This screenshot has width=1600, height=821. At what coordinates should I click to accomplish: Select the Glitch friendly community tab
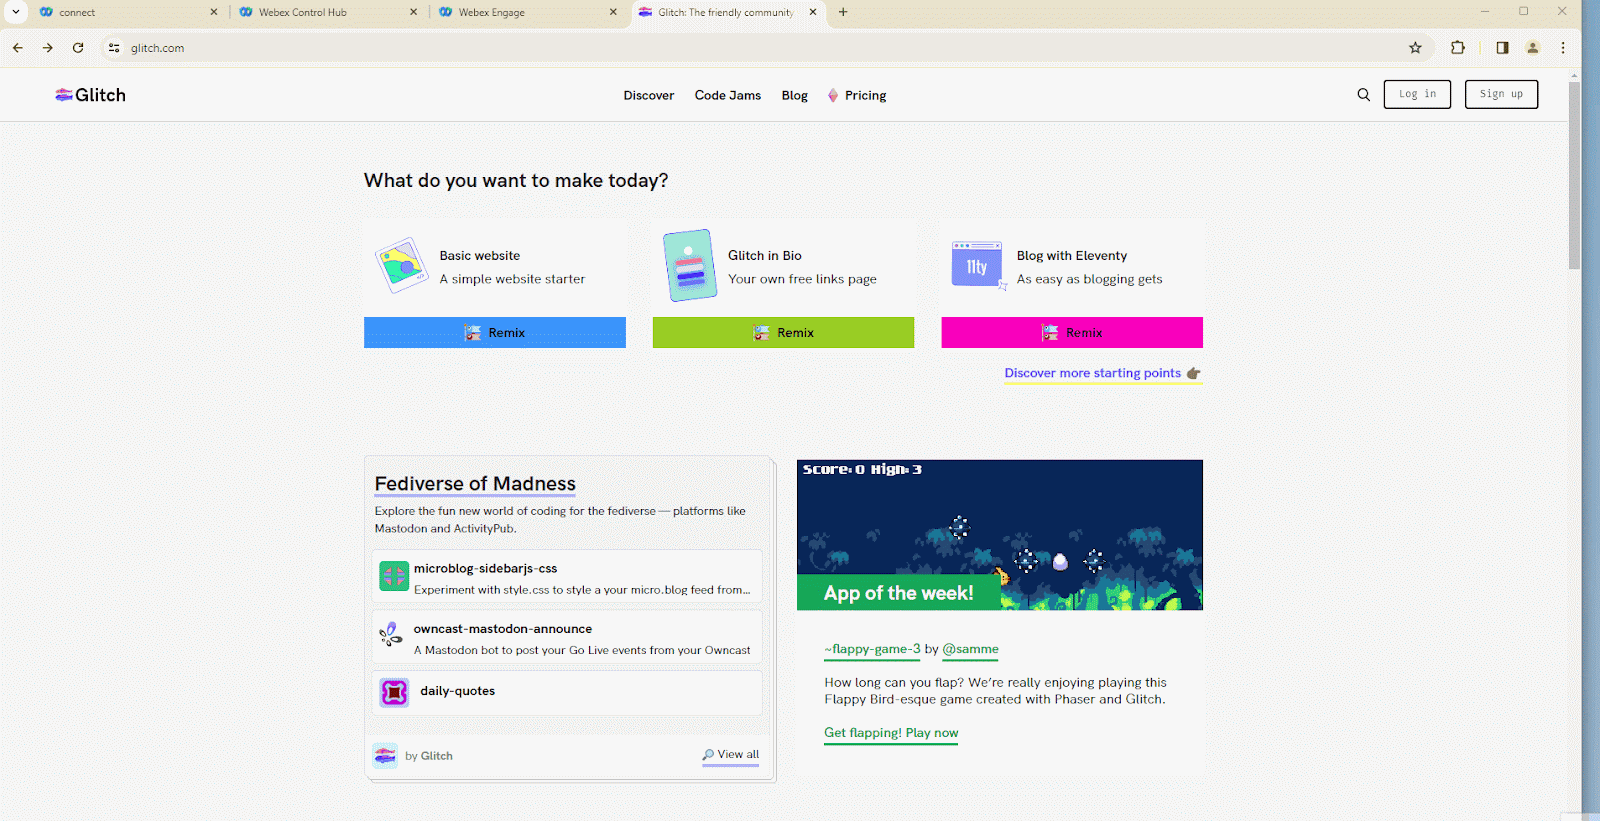click(x=728, y=12)
